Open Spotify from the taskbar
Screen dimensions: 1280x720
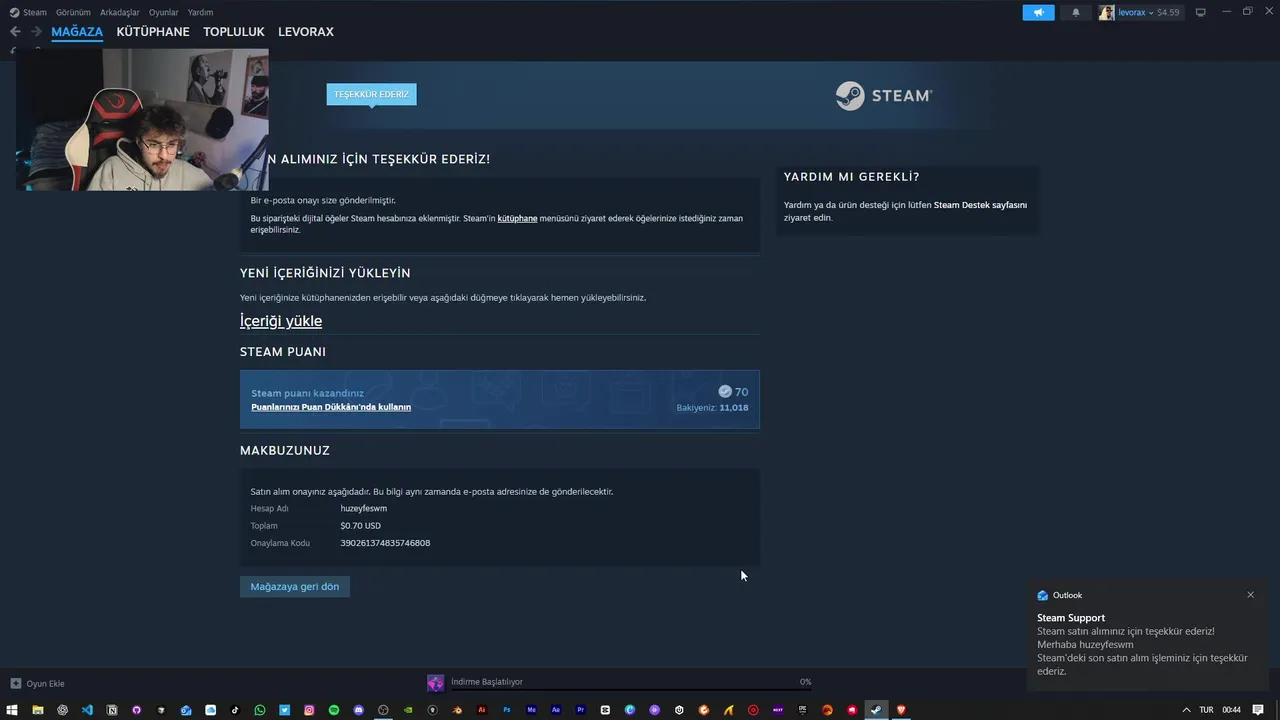(334, 710)
